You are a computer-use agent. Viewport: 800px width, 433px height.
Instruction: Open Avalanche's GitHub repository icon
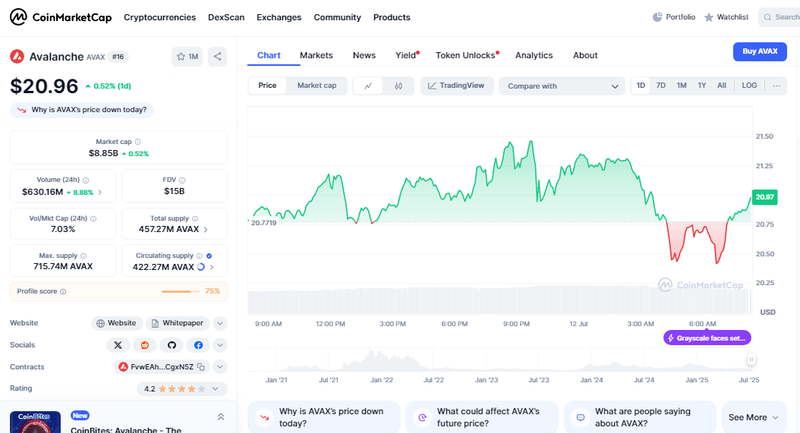171,345
